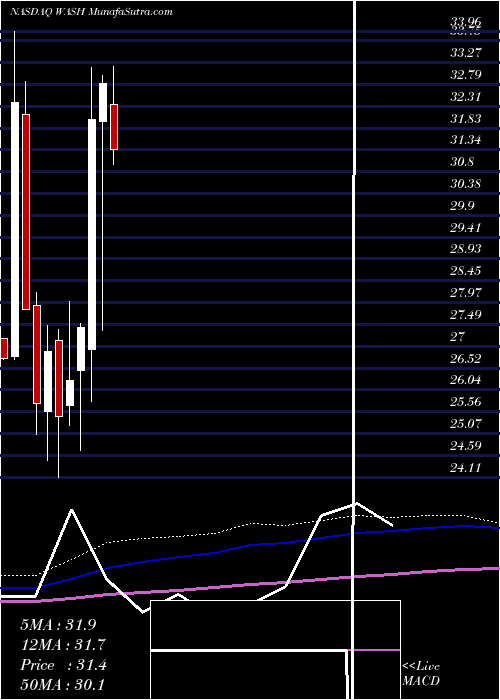Click the 31.83 price axis label
Screen dimensions: 500x700
click(x=466, y=119)
